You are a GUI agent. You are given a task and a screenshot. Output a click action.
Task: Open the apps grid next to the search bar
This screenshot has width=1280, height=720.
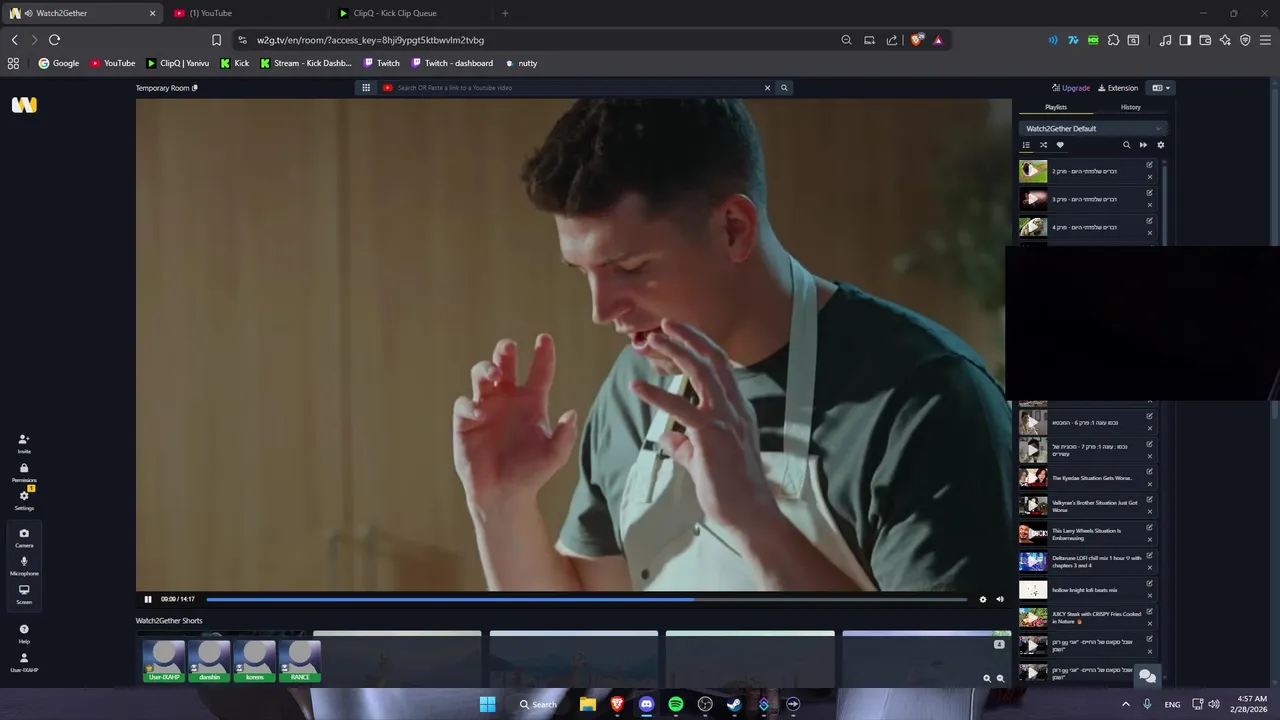click(366, 88)
